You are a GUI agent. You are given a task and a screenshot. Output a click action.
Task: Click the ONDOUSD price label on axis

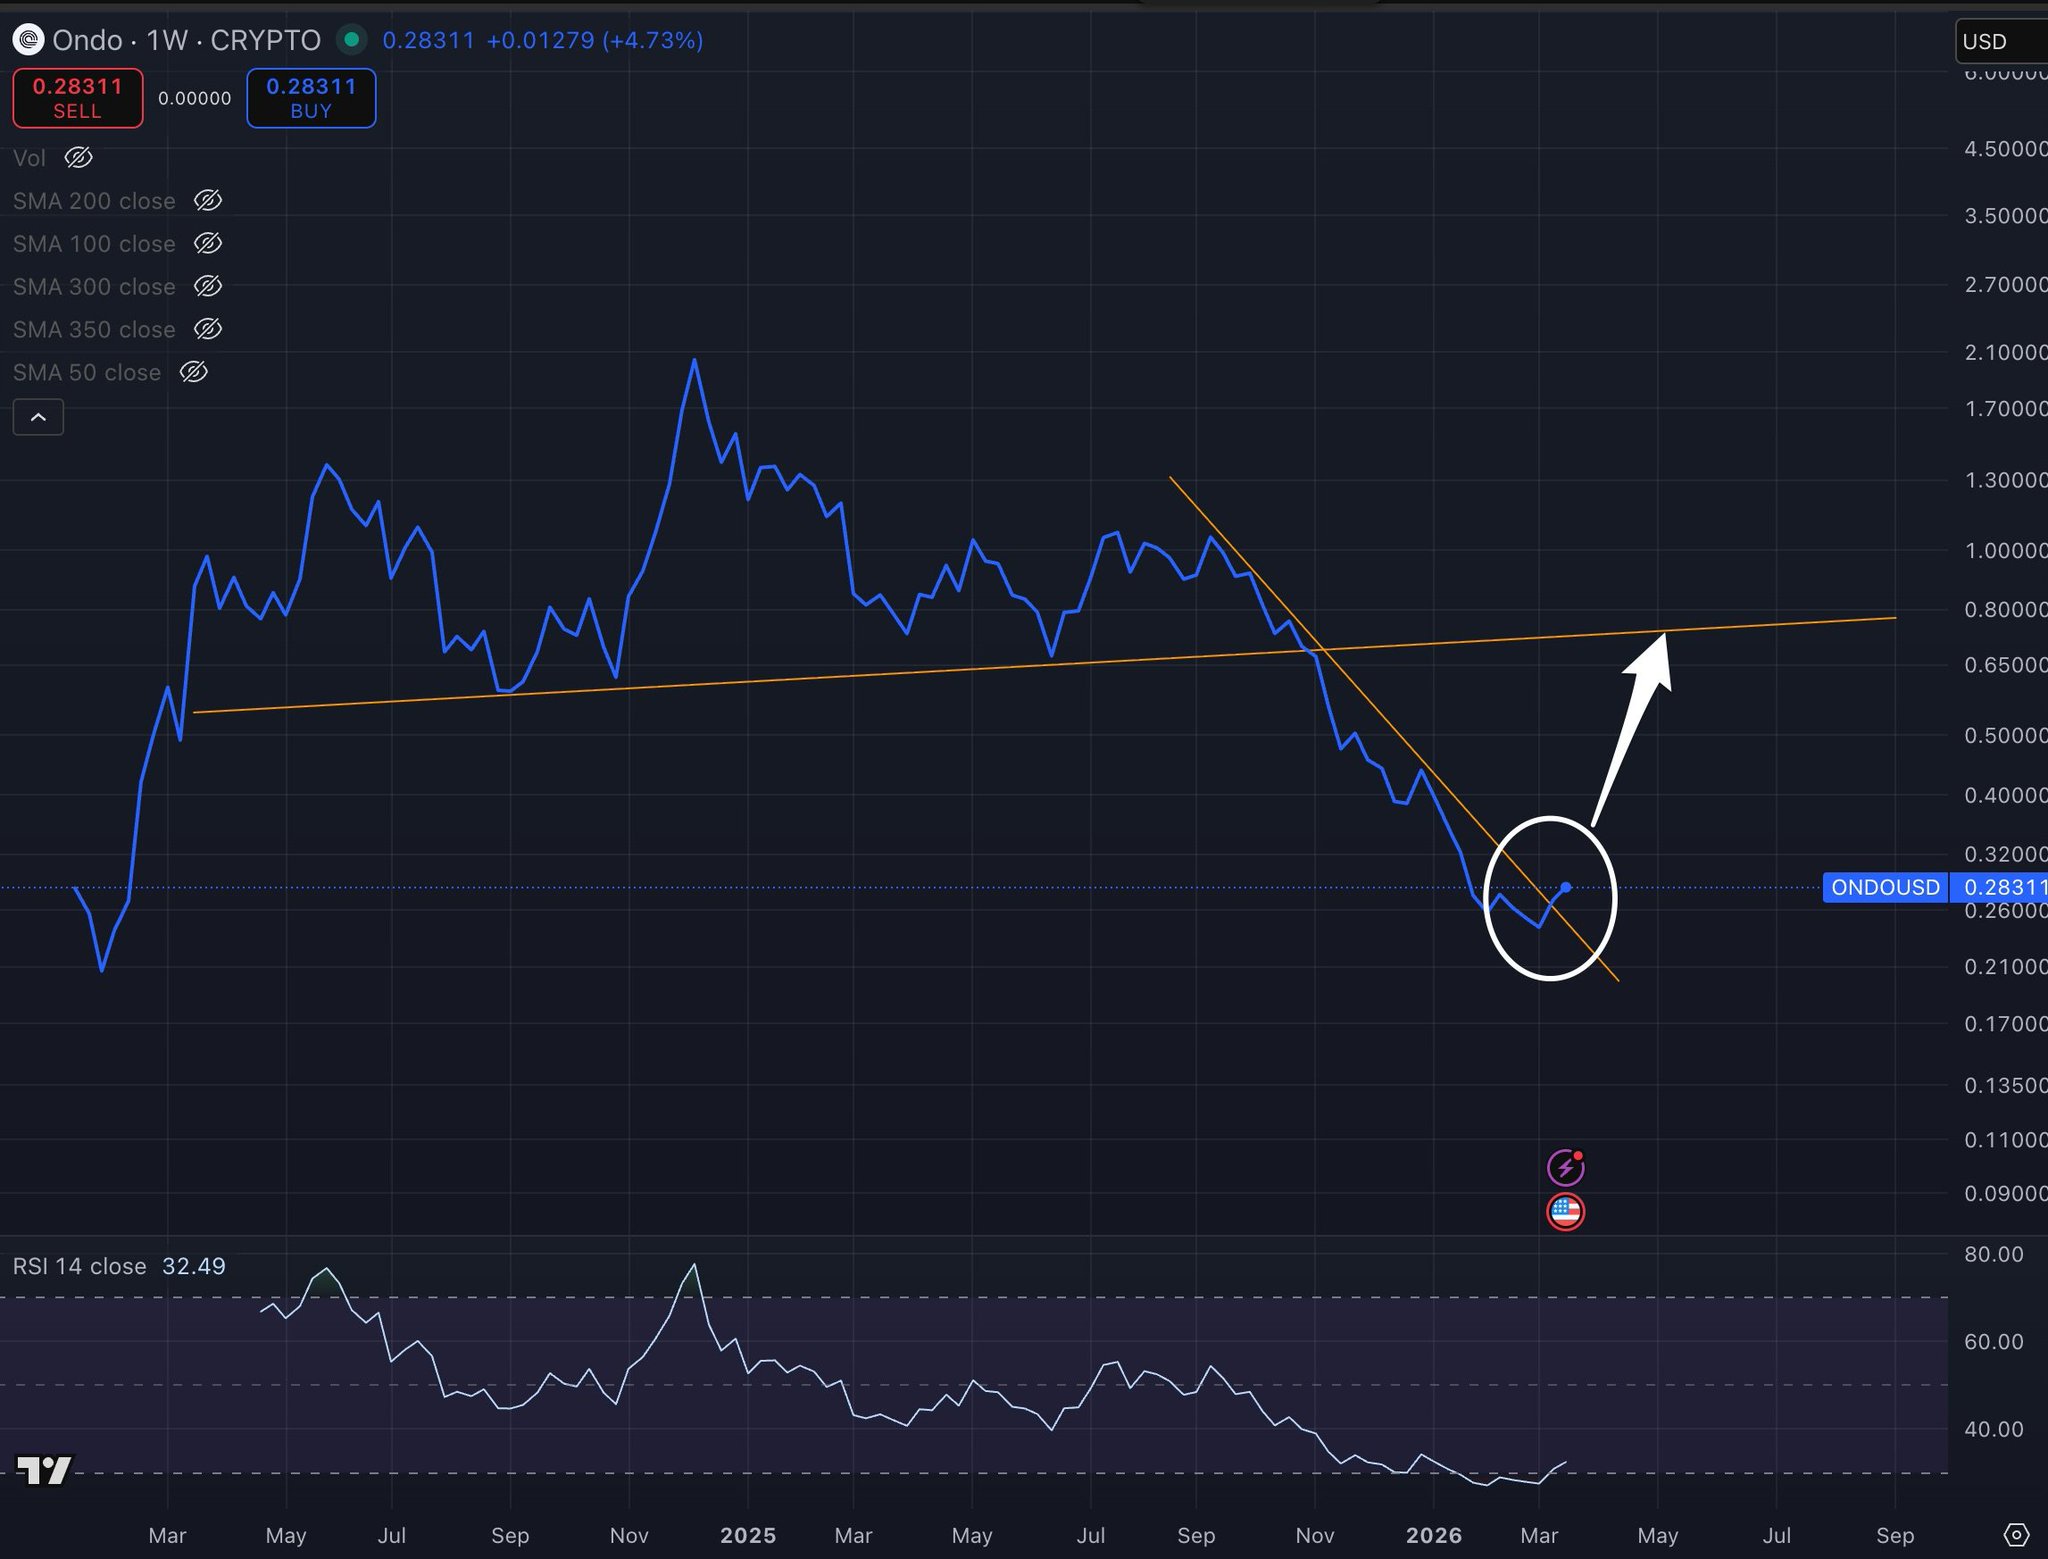[x=1885, y=887]
